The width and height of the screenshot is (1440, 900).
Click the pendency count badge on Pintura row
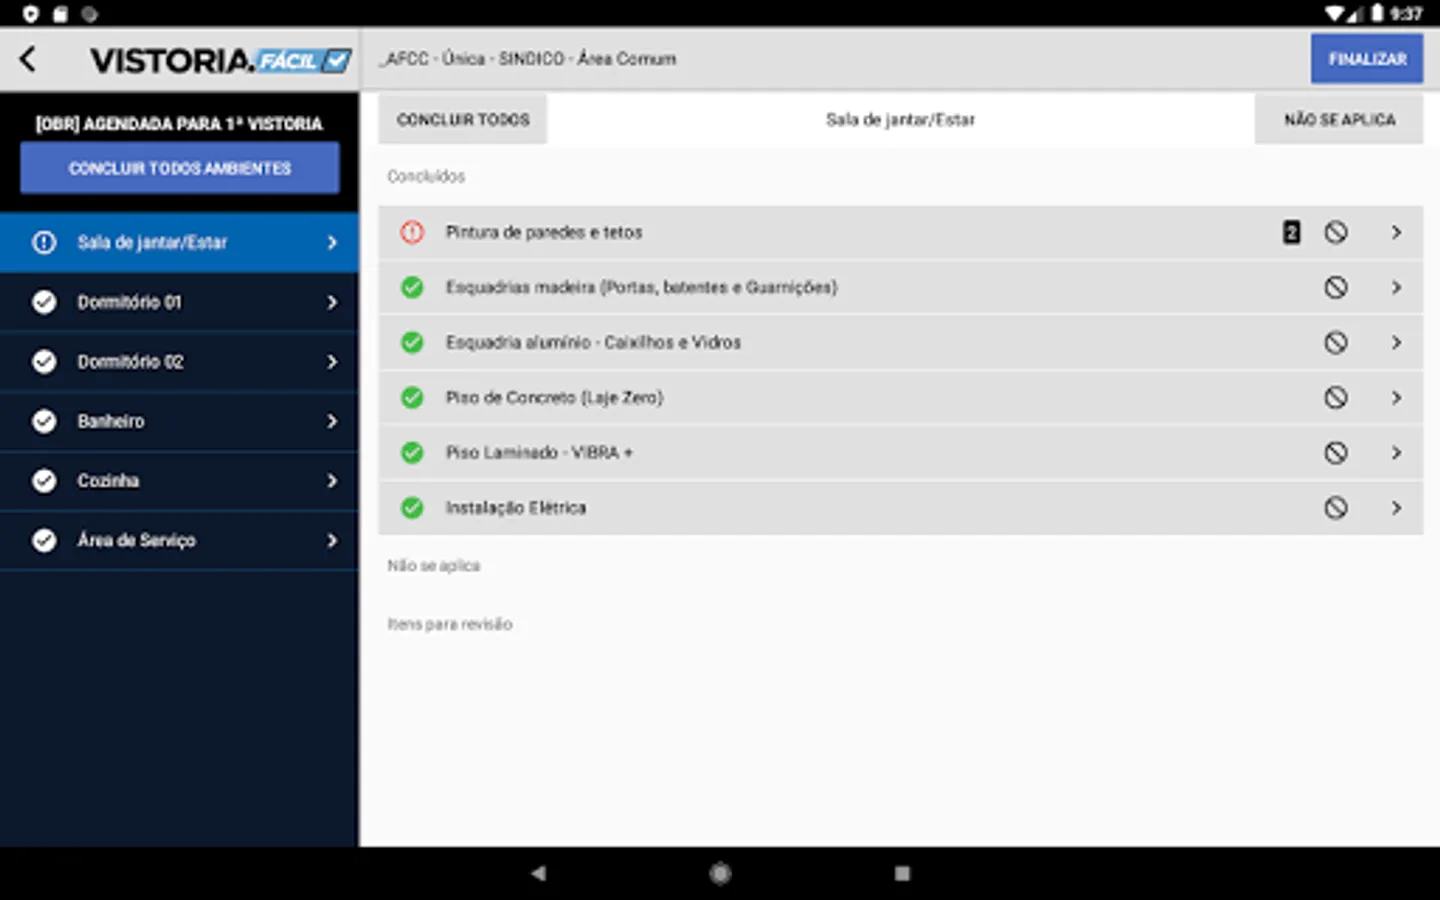point(1291,232)
